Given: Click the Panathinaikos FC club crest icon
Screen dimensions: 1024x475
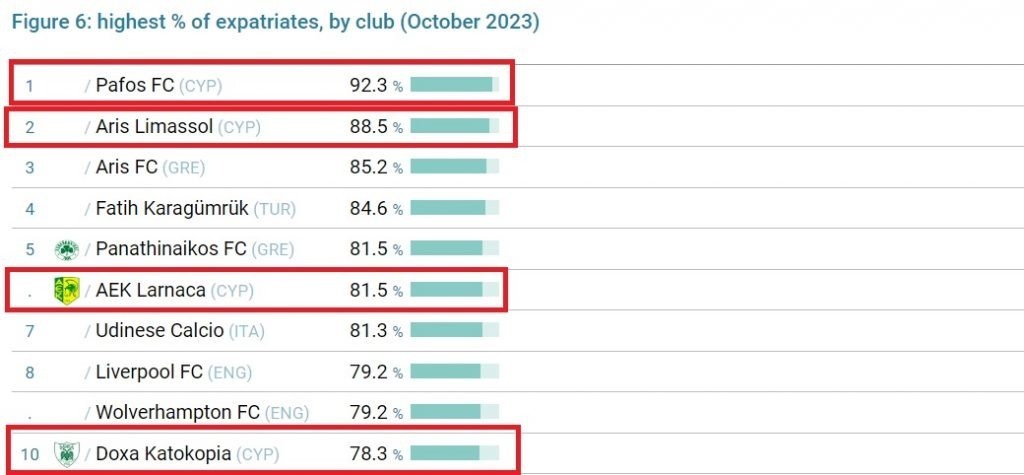Looking at the screenshot, I should point(67,250).
